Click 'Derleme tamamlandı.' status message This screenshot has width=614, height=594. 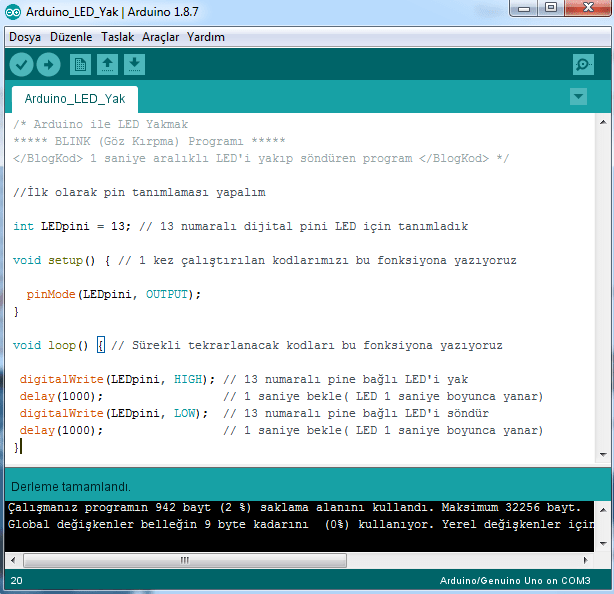click(71, 487)
